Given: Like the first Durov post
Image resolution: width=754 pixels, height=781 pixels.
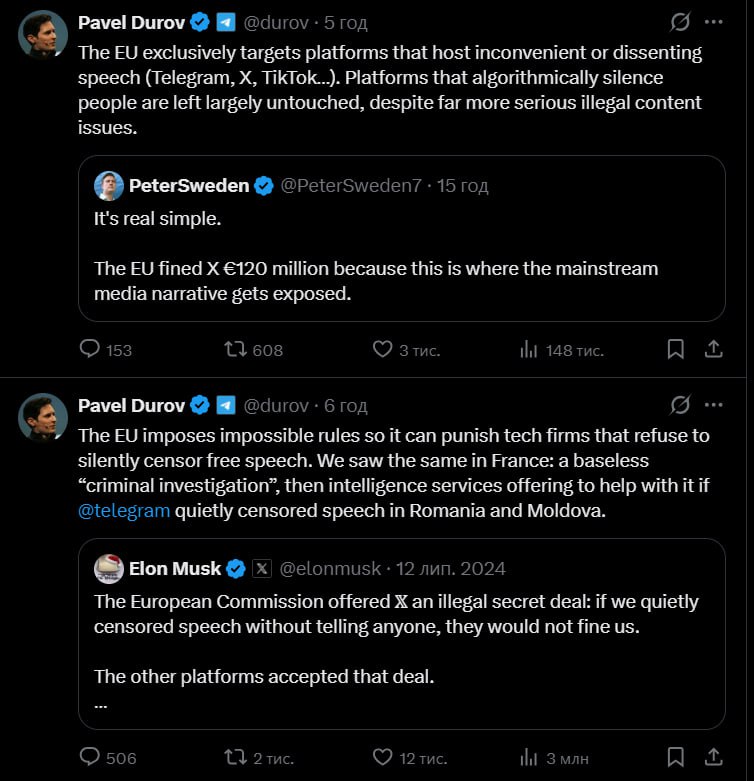Looking at the screenshot, I should point(382,350).
